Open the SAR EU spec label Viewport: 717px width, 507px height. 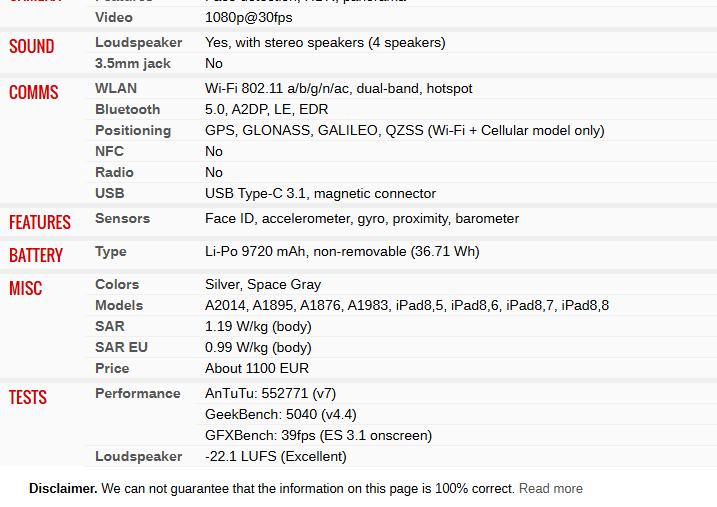point(121,347)
